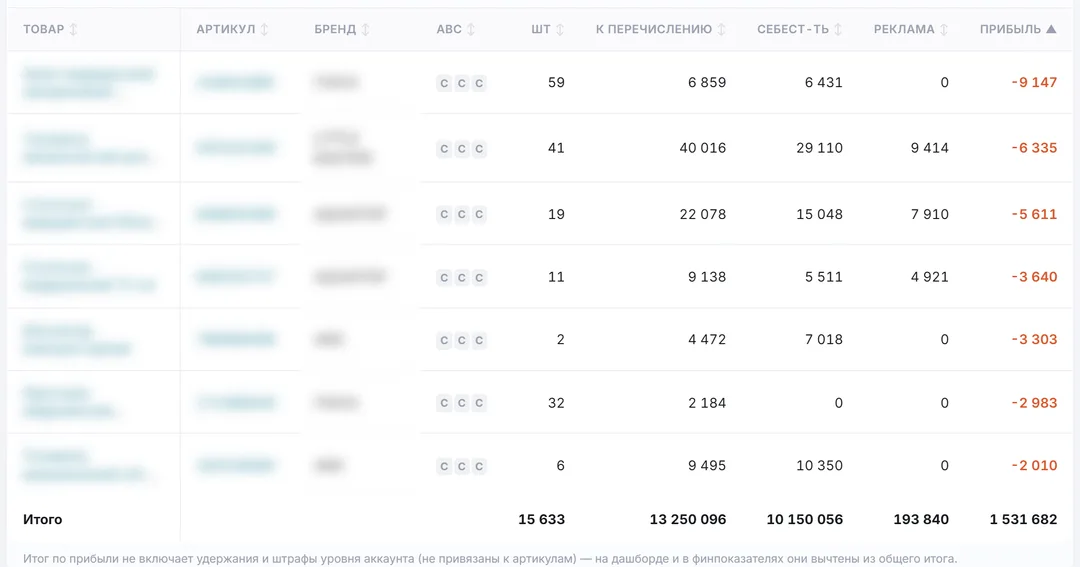Open blurred product name in -2 983 row
1080x567 pixels.
click(69, 402)
